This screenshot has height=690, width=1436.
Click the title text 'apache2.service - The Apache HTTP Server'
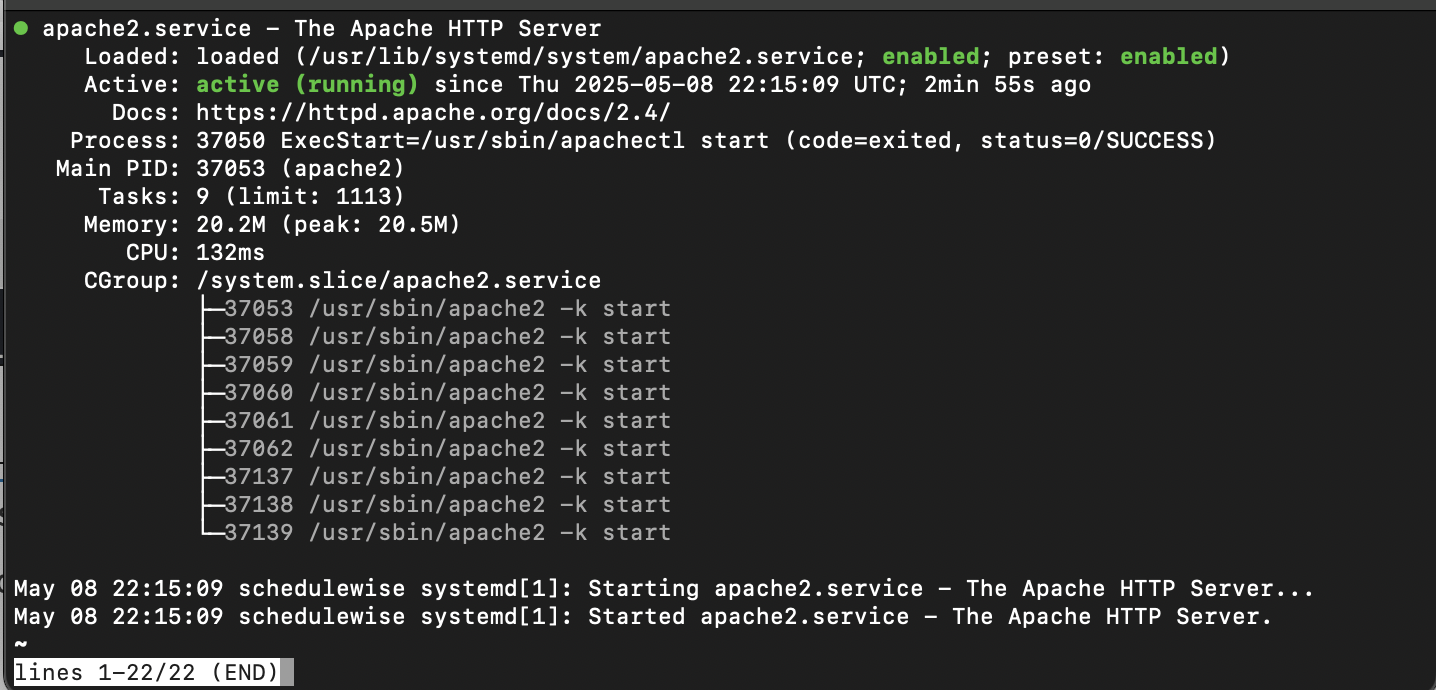322,29
